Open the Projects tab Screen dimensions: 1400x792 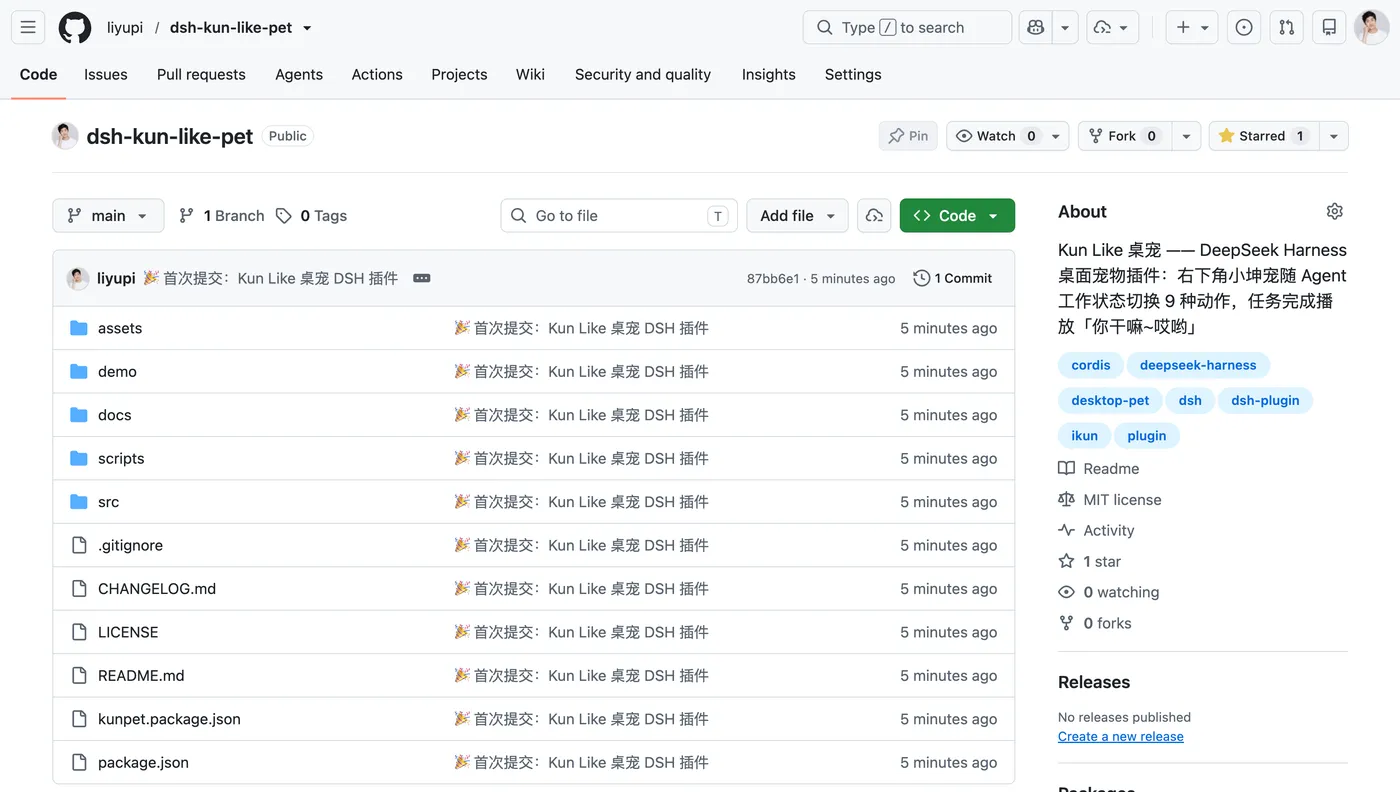pos(459,74)
